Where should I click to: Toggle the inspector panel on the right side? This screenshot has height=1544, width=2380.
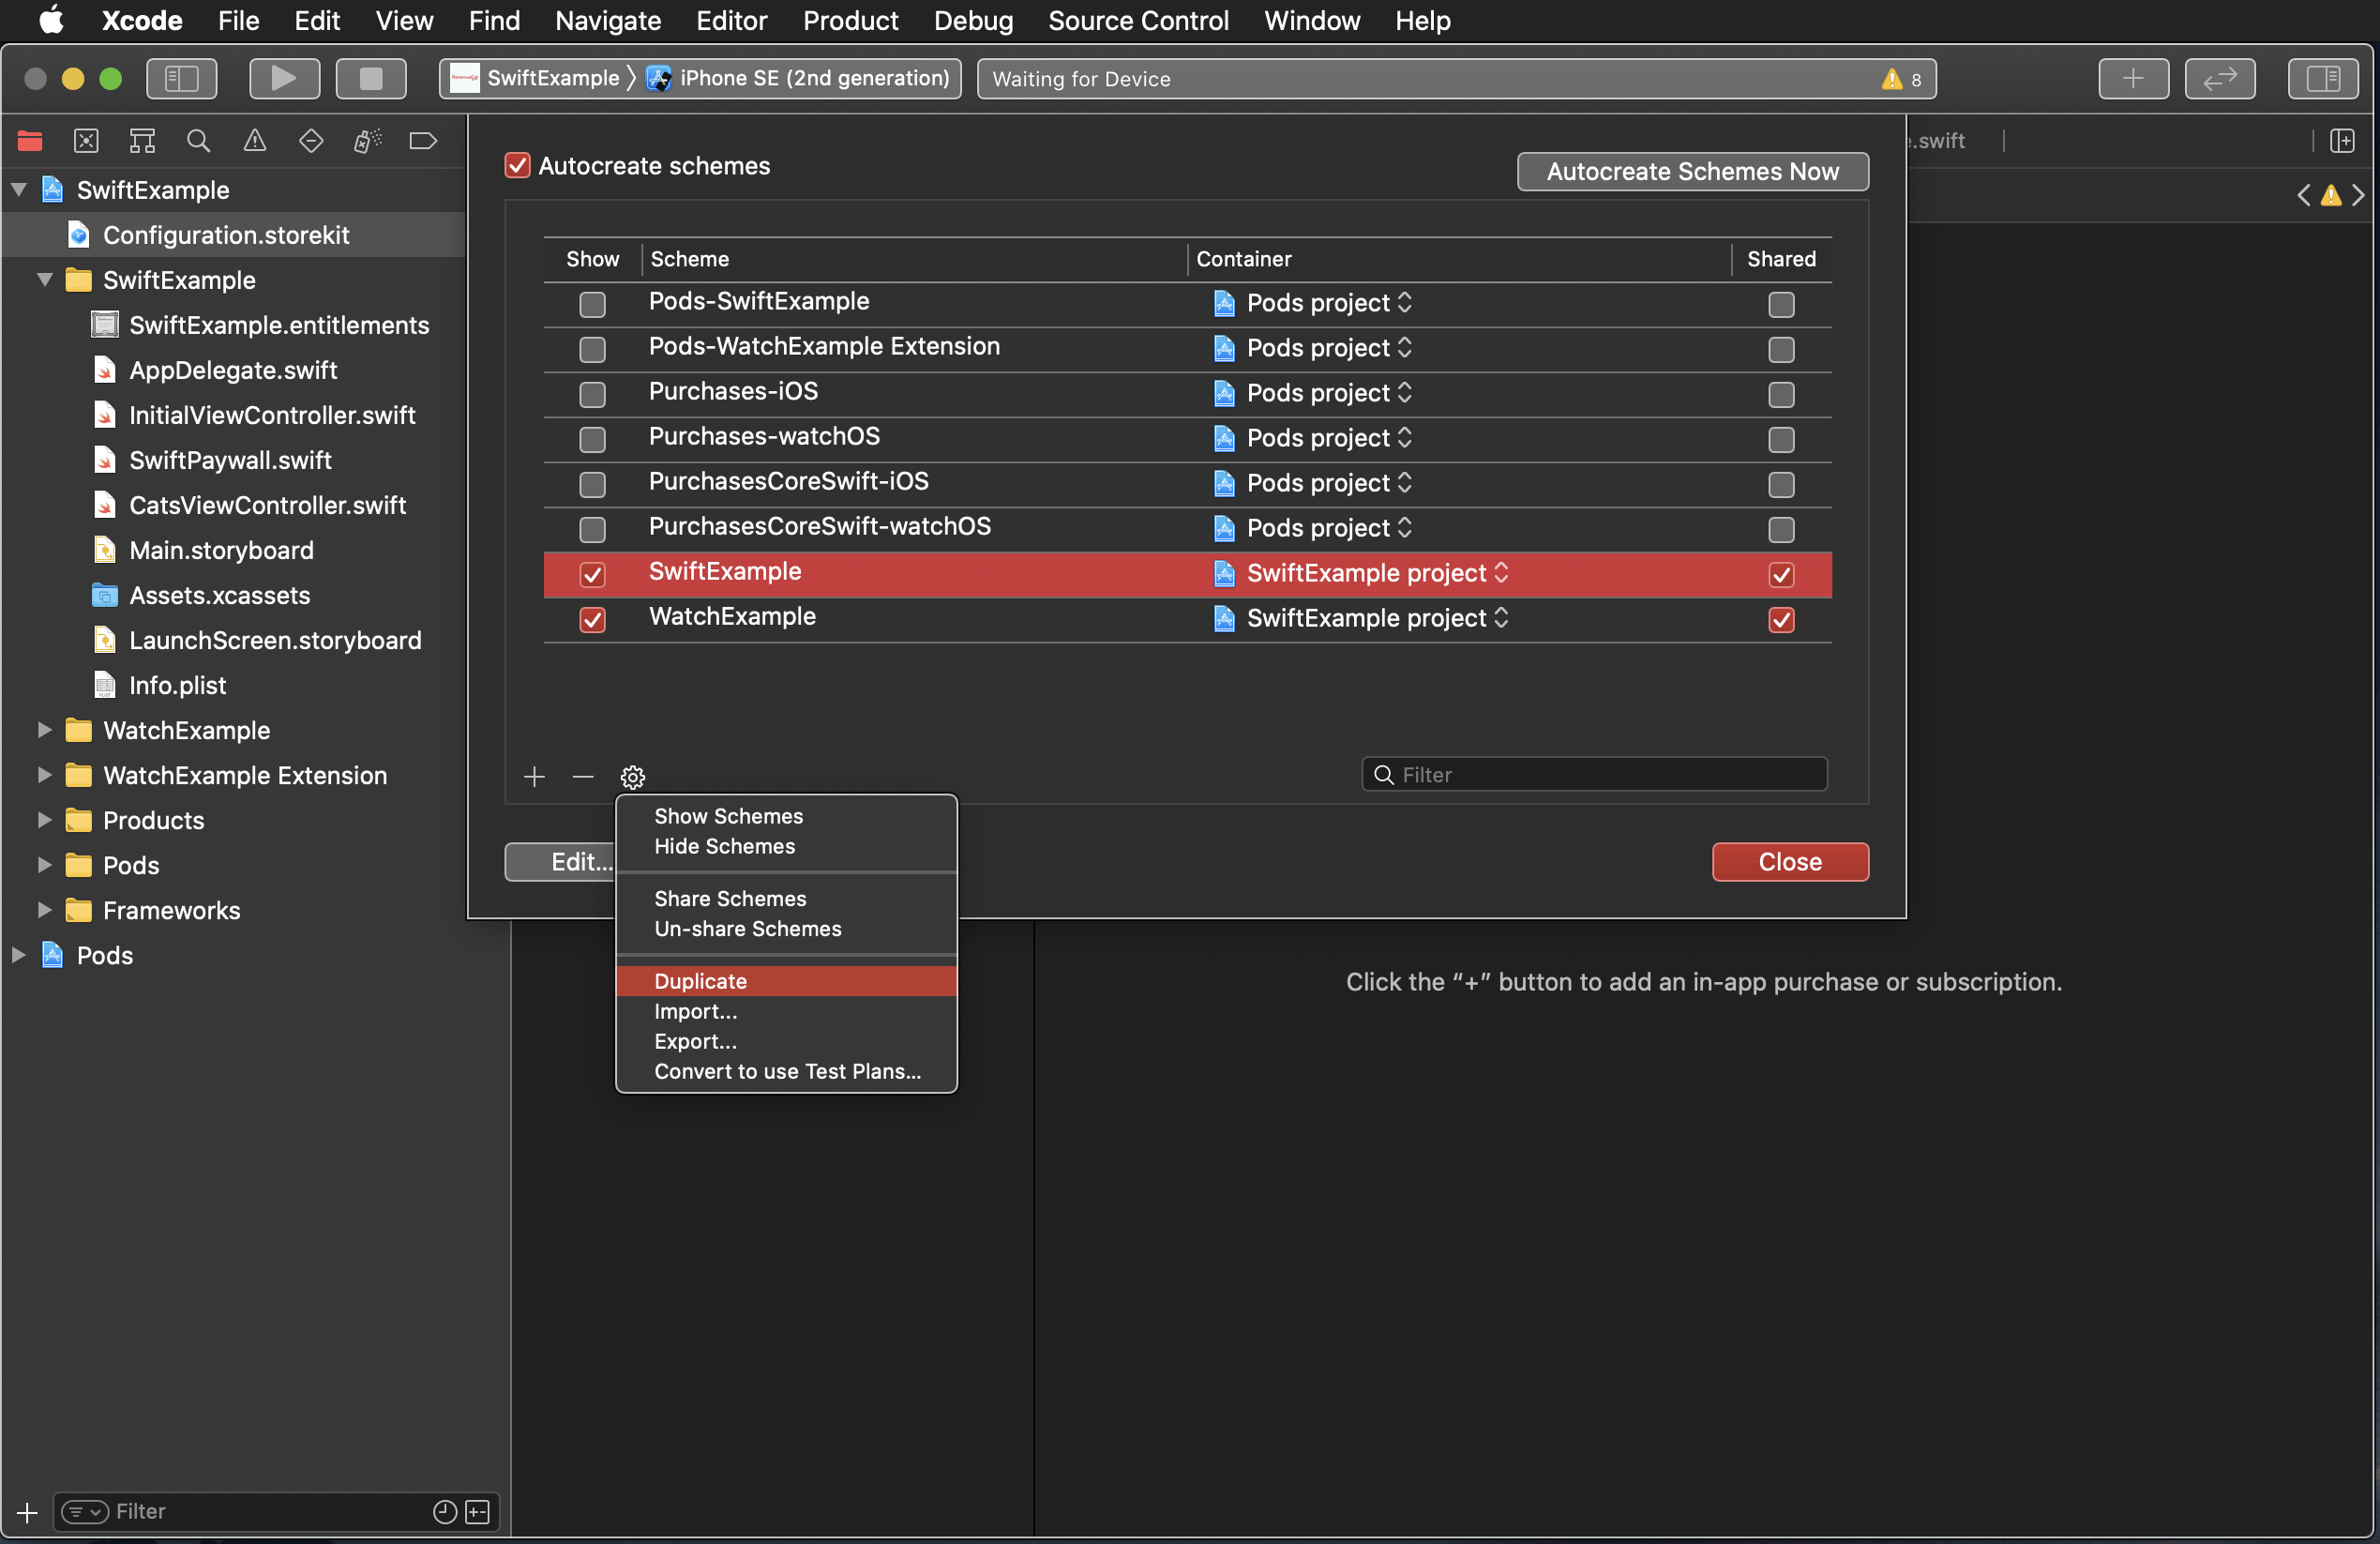pyautogui.click(x=2322, y=78)
